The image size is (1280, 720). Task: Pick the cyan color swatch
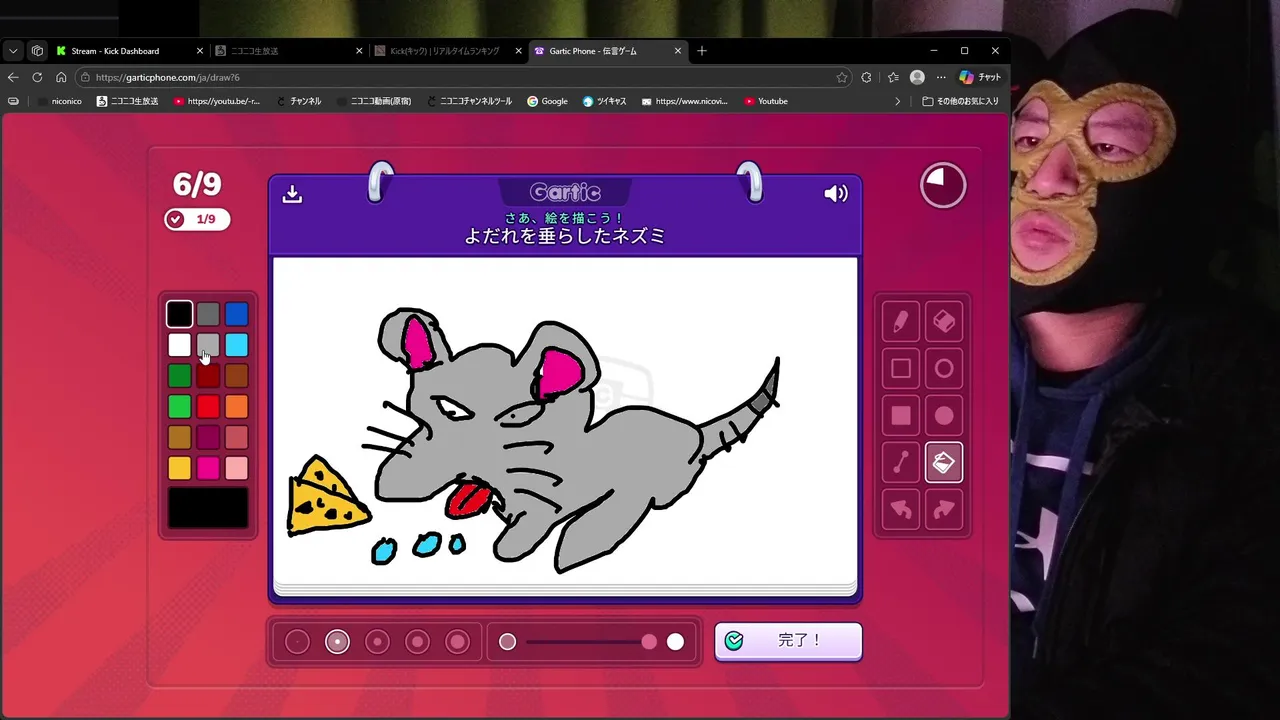pyautogui.click(x=236, y=345)
